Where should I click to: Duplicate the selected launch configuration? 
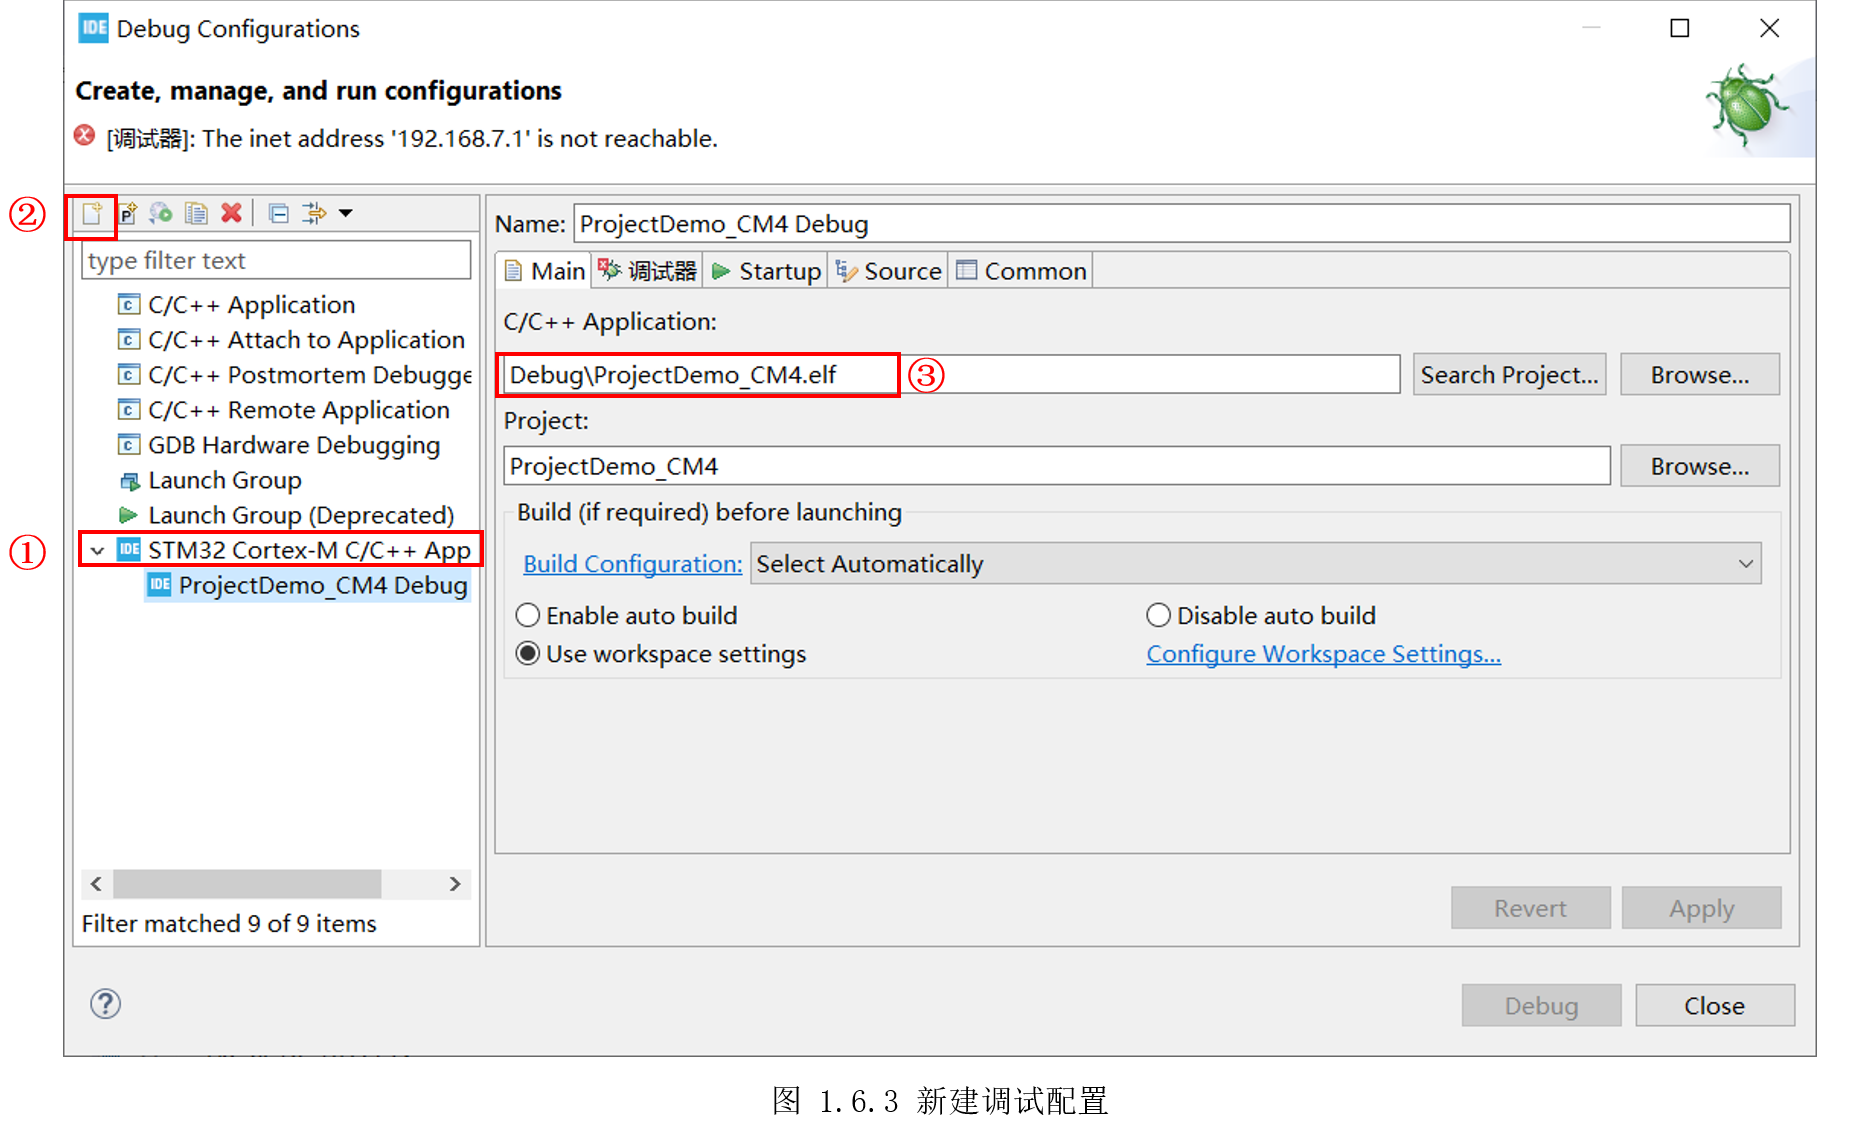[x=196, y=213]
